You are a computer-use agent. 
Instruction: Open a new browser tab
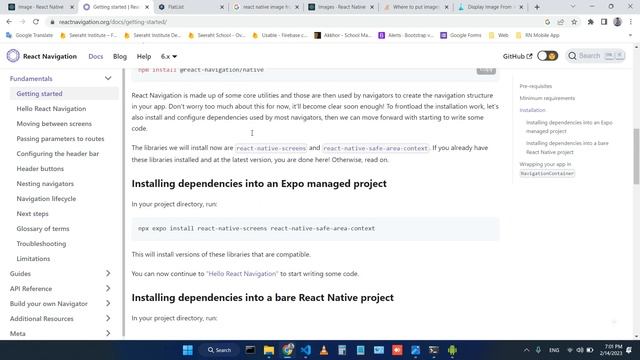[x=537, y=7]
